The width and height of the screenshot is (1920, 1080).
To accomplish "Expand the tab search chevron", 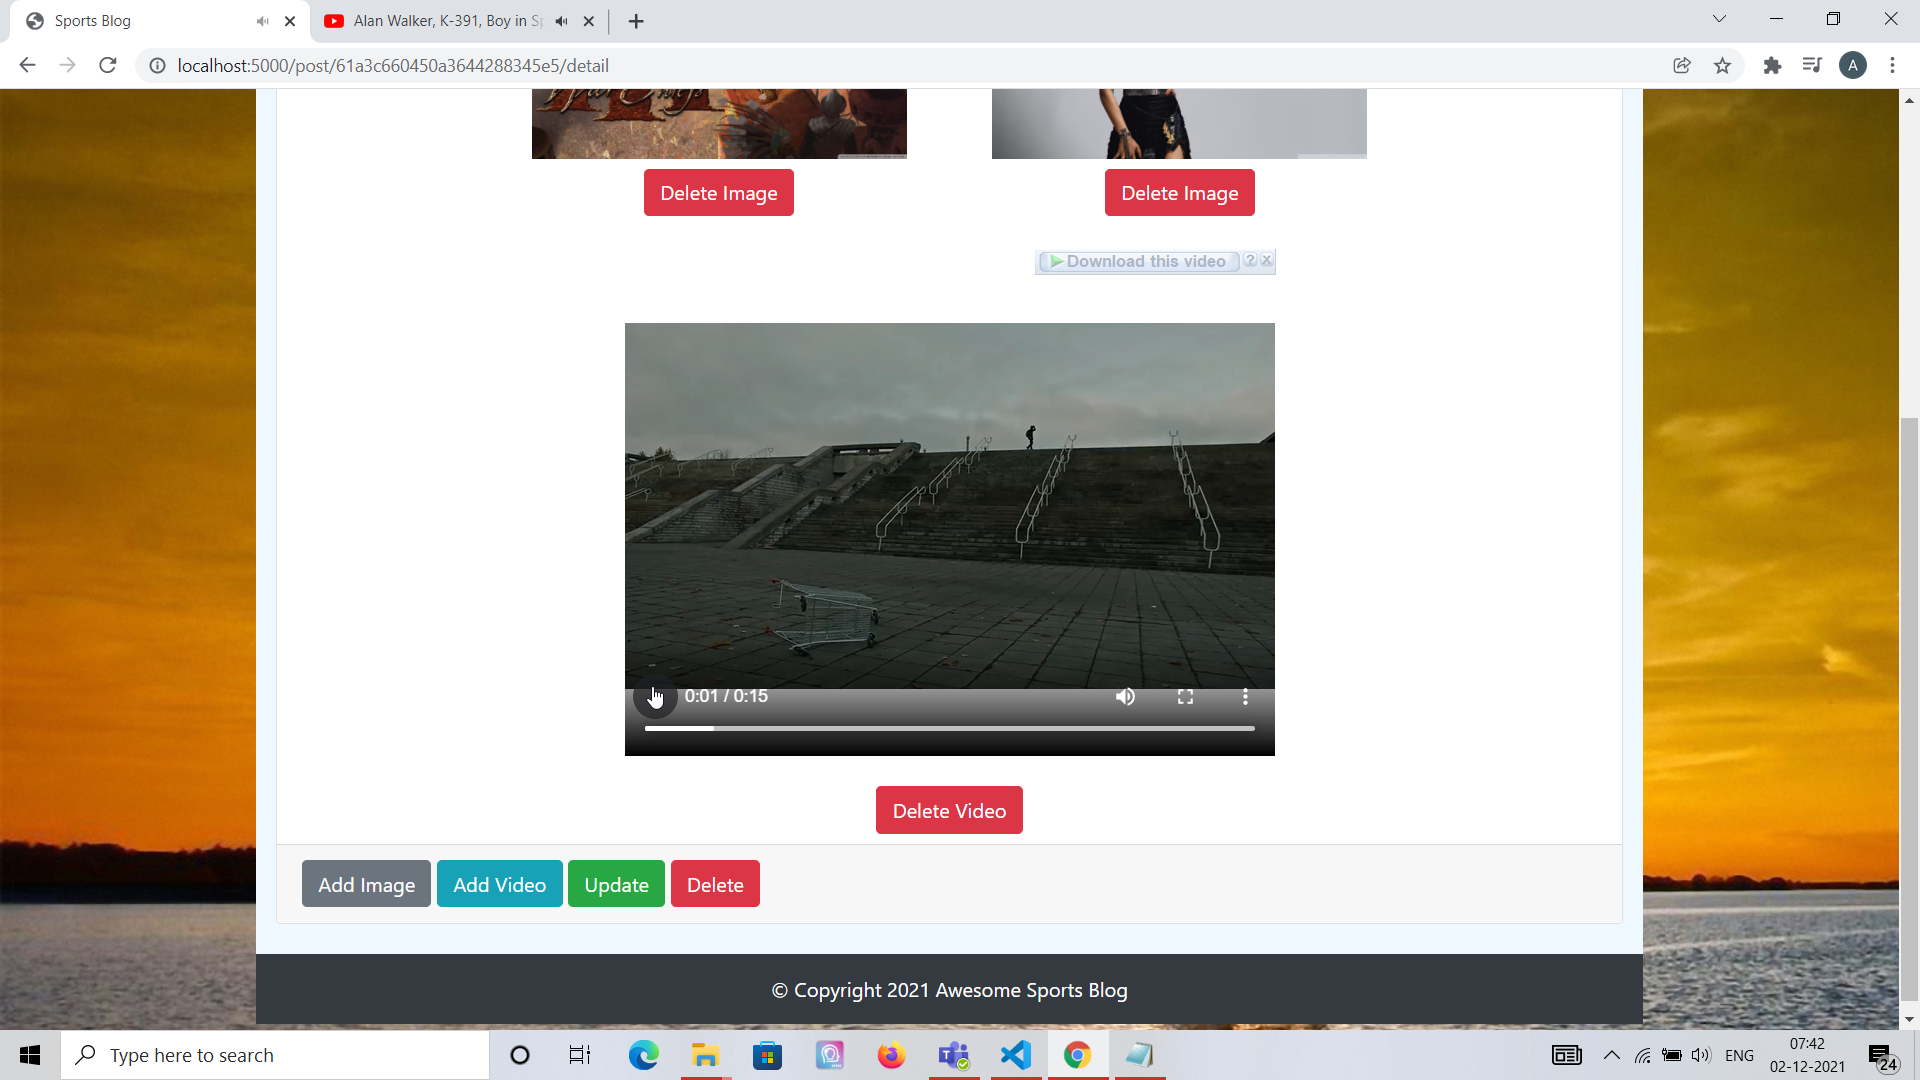I will [1719, 19].
